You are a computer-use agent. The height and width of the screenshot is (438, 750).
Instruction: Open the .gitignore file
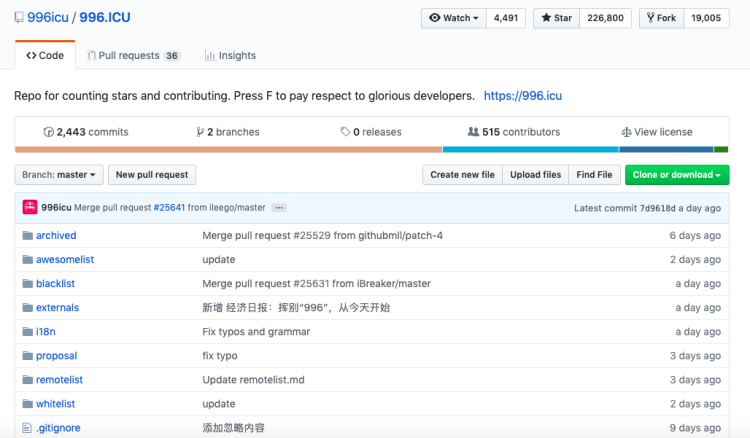pos(58,428)
